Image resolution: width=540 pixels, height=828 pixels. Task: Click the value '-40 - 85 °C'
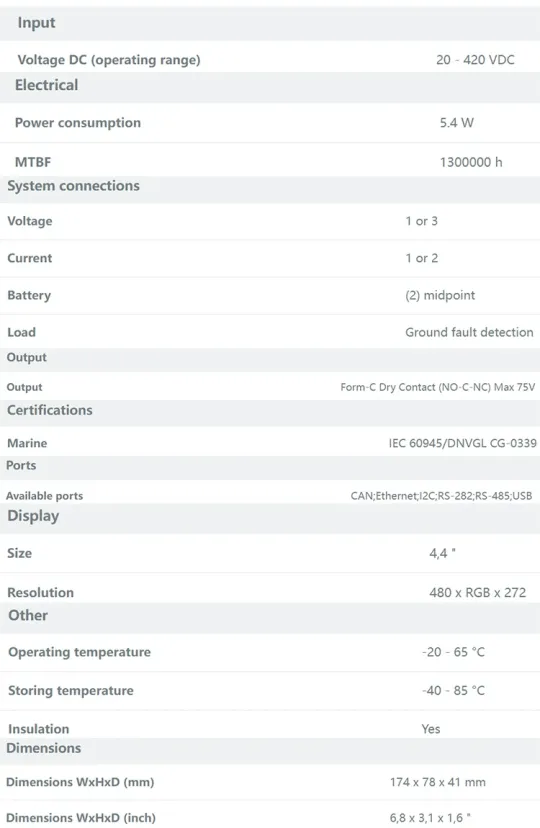[453, 691]
